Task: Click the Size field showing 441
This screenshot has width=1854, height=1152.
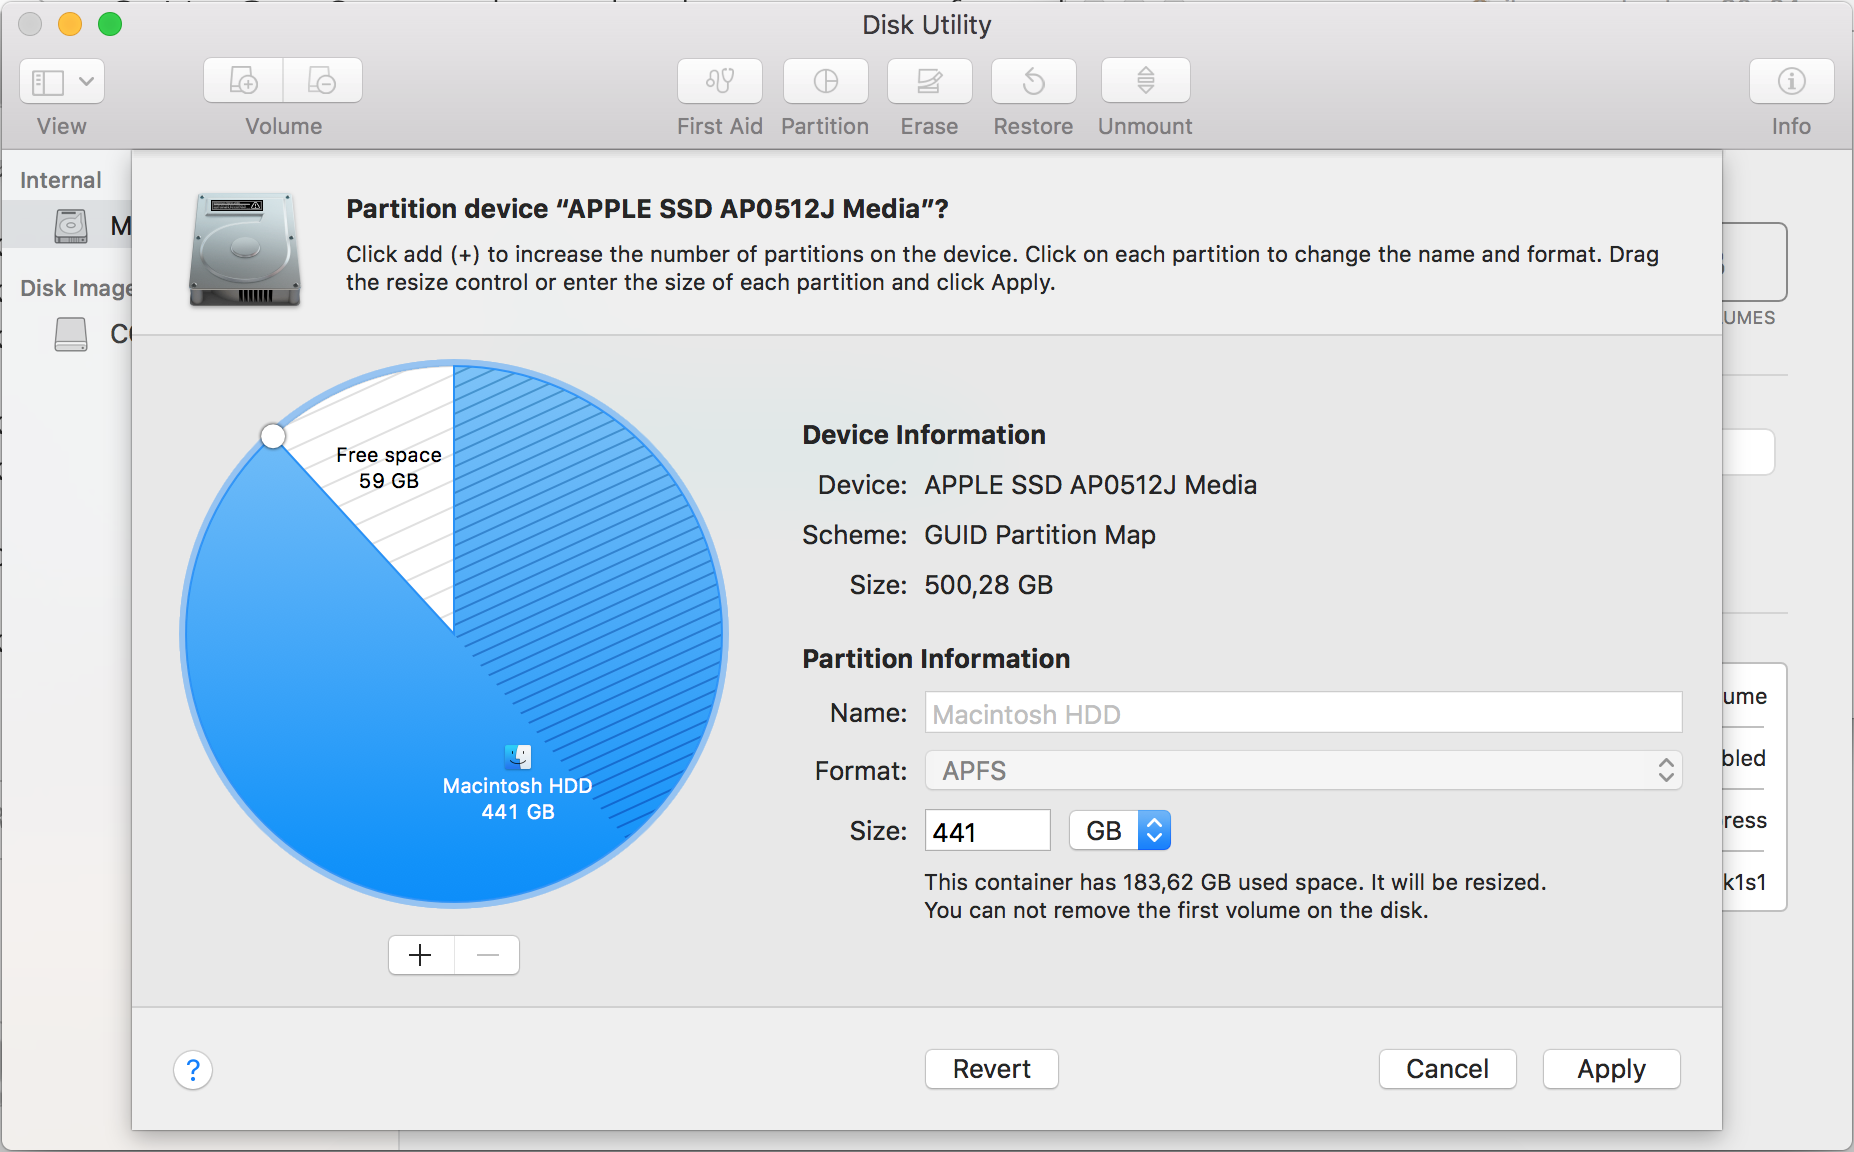Action: click(x=988, y=831)
